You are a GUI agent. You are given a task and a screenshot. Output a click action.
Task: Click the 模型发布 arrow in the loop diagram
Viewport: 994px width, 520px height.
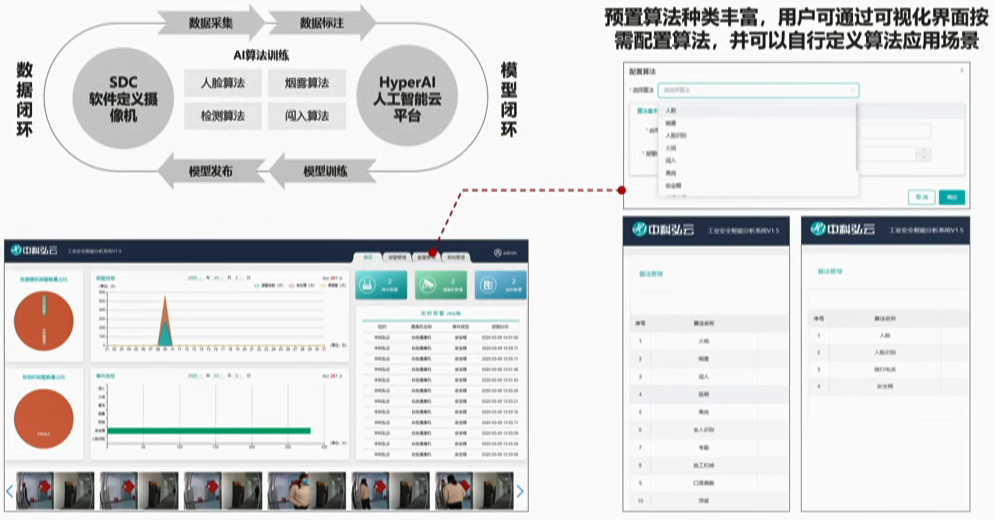[x=211, y=171]
